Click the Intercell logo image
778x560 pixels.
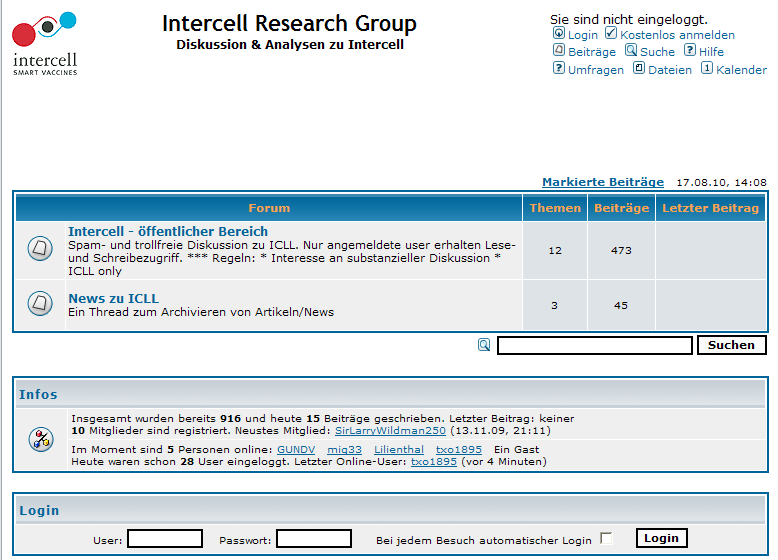(x=44, y=44)
